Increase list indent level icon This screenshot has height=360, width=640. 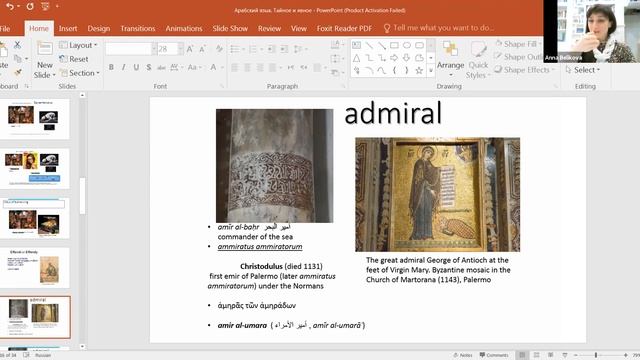tap(284, 49)
